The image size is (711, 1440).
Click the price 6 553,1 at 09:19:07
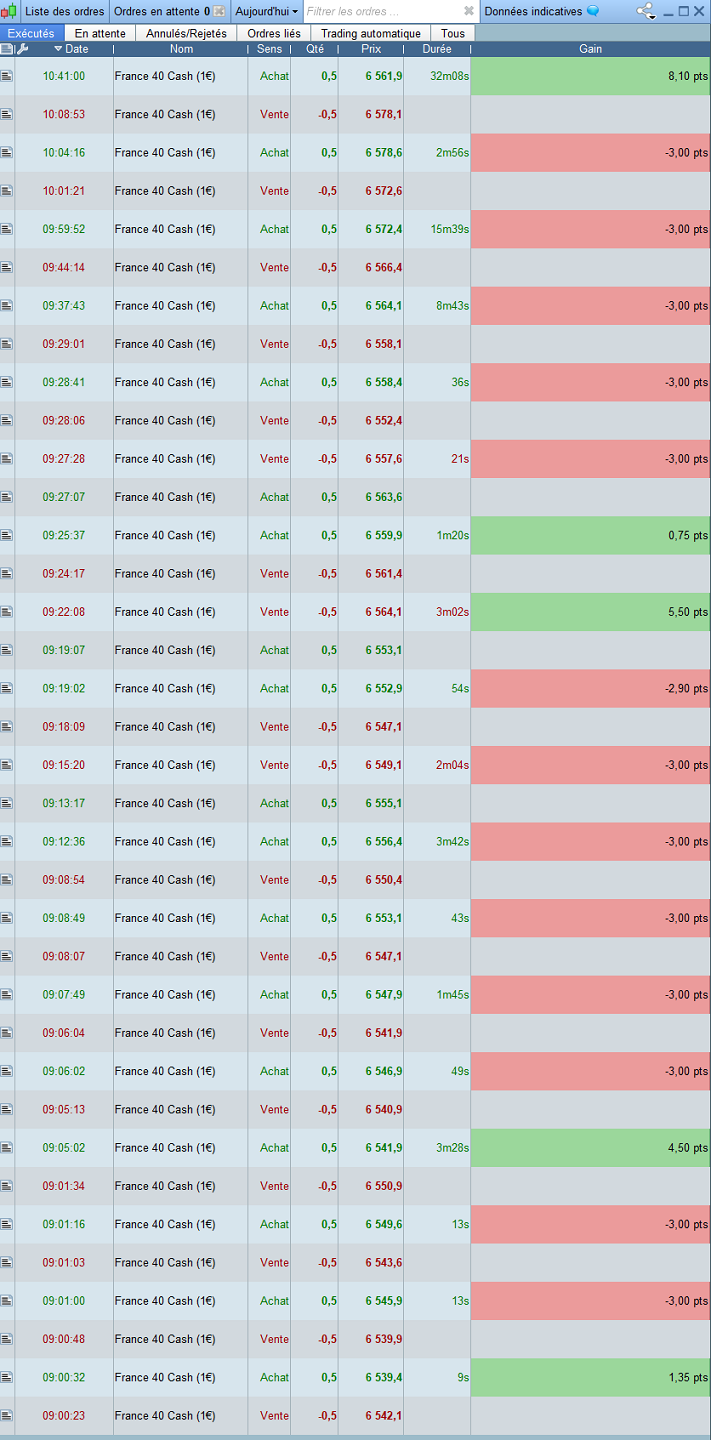coord(384,650)
